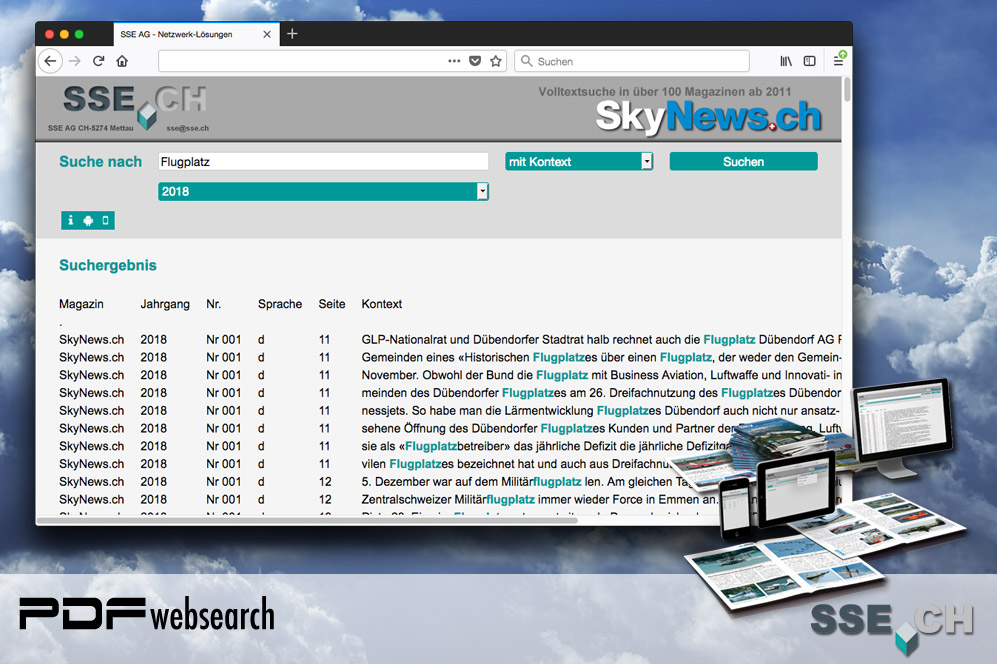Open the page actions three-dot menu

coord(454,61)
